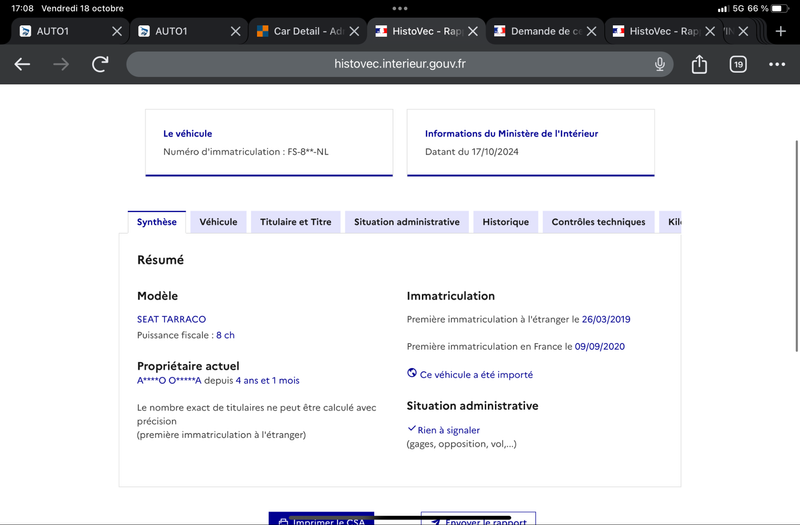
Task: Open the Véhicule tab
Action: click(218, 222)
